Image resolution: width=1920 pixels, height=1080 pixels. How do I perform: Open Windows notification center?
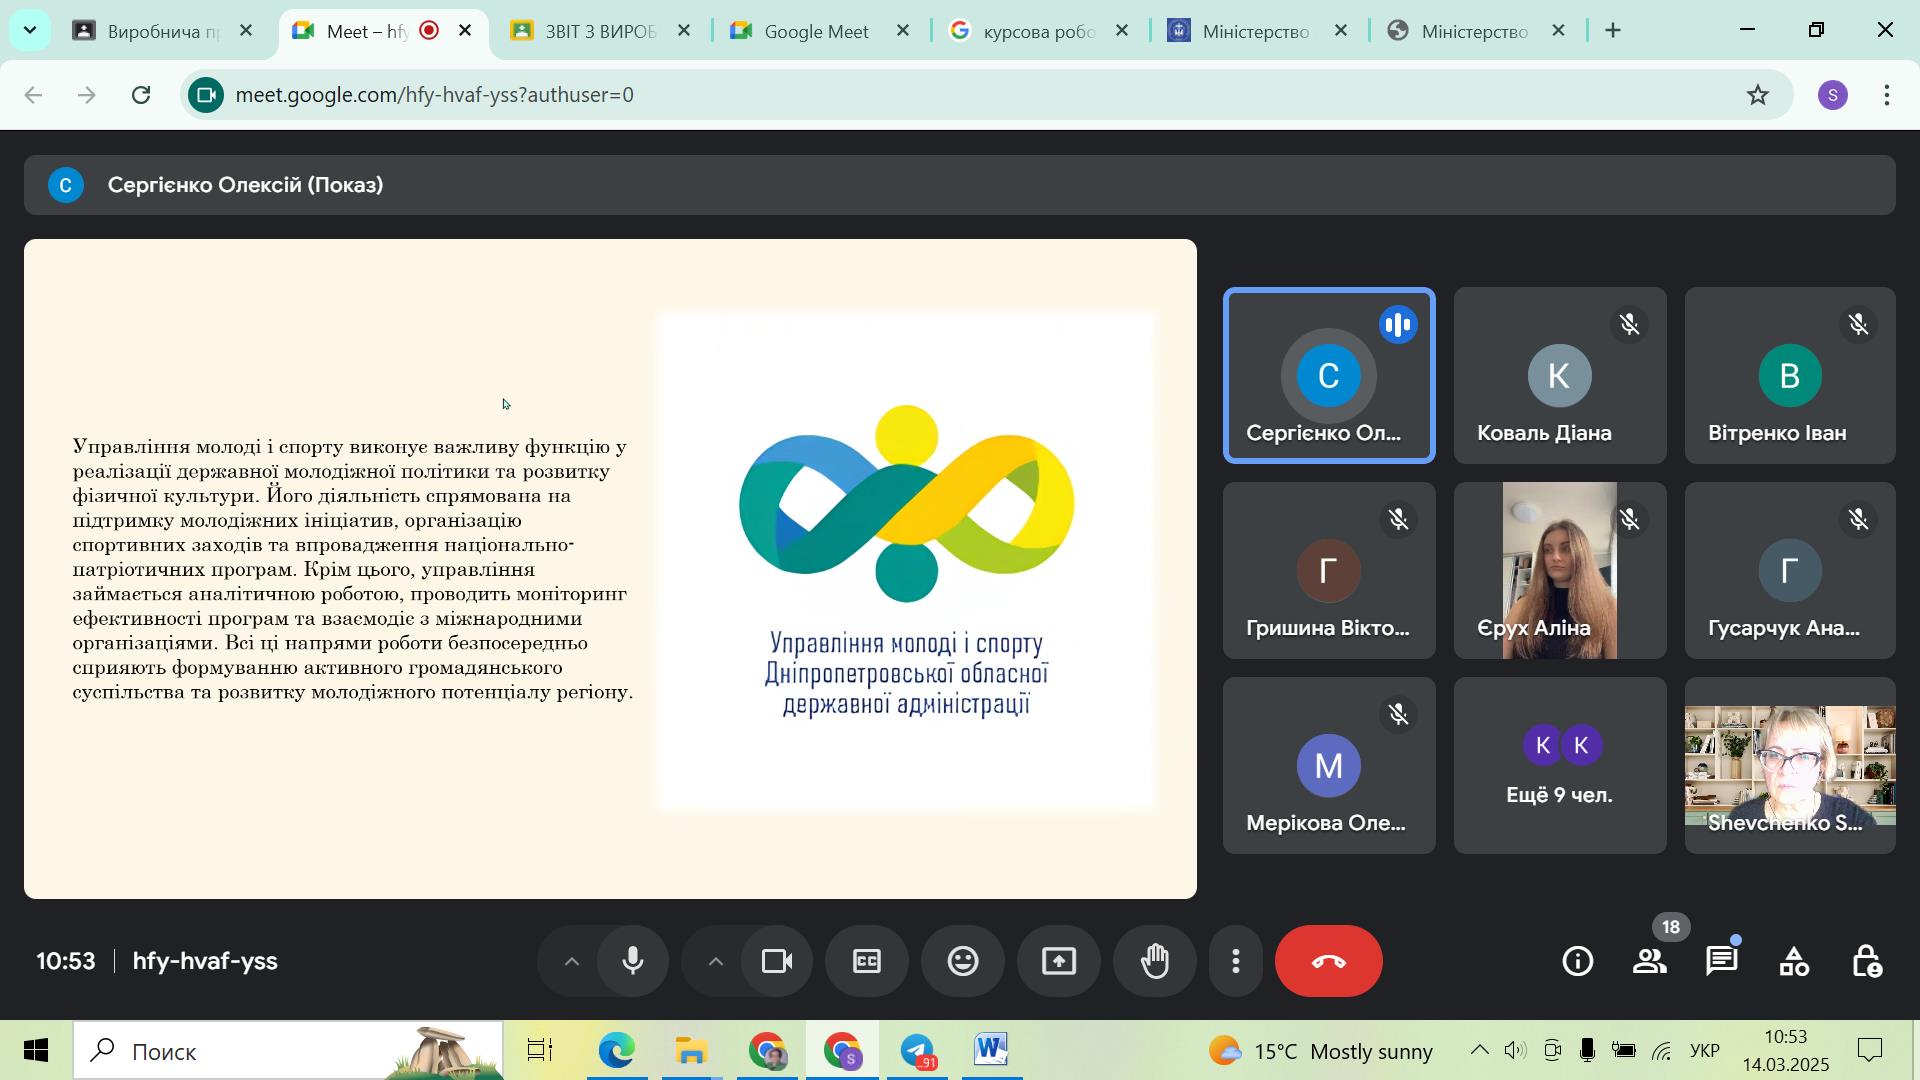[x=1870, y=1051]
